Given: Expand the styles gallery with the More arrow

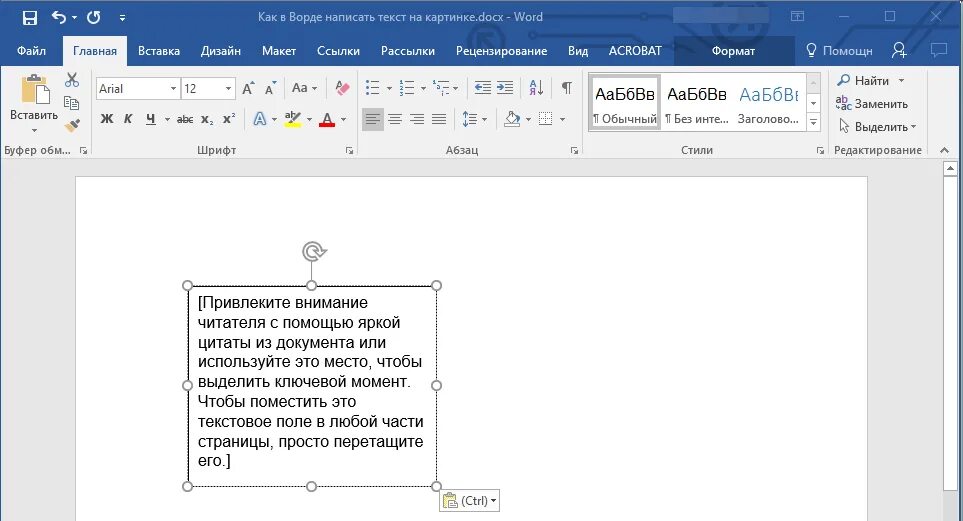Looking at the screenshot, I should 813,122.
